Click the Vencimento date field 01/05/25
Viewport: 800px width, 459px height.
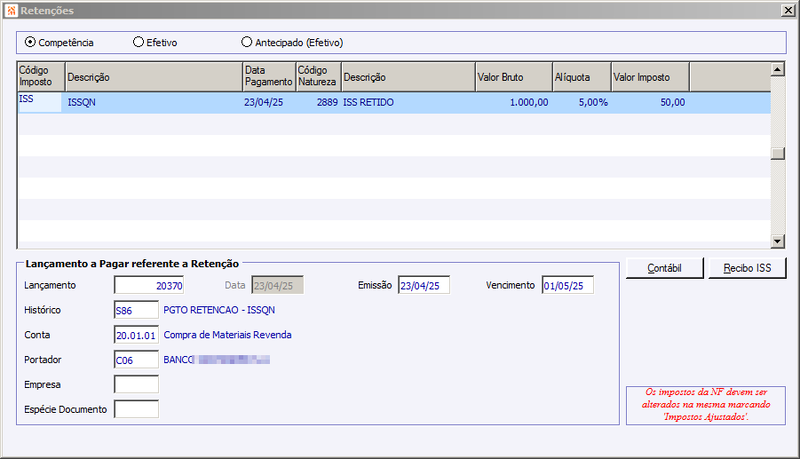click(567, 285)
